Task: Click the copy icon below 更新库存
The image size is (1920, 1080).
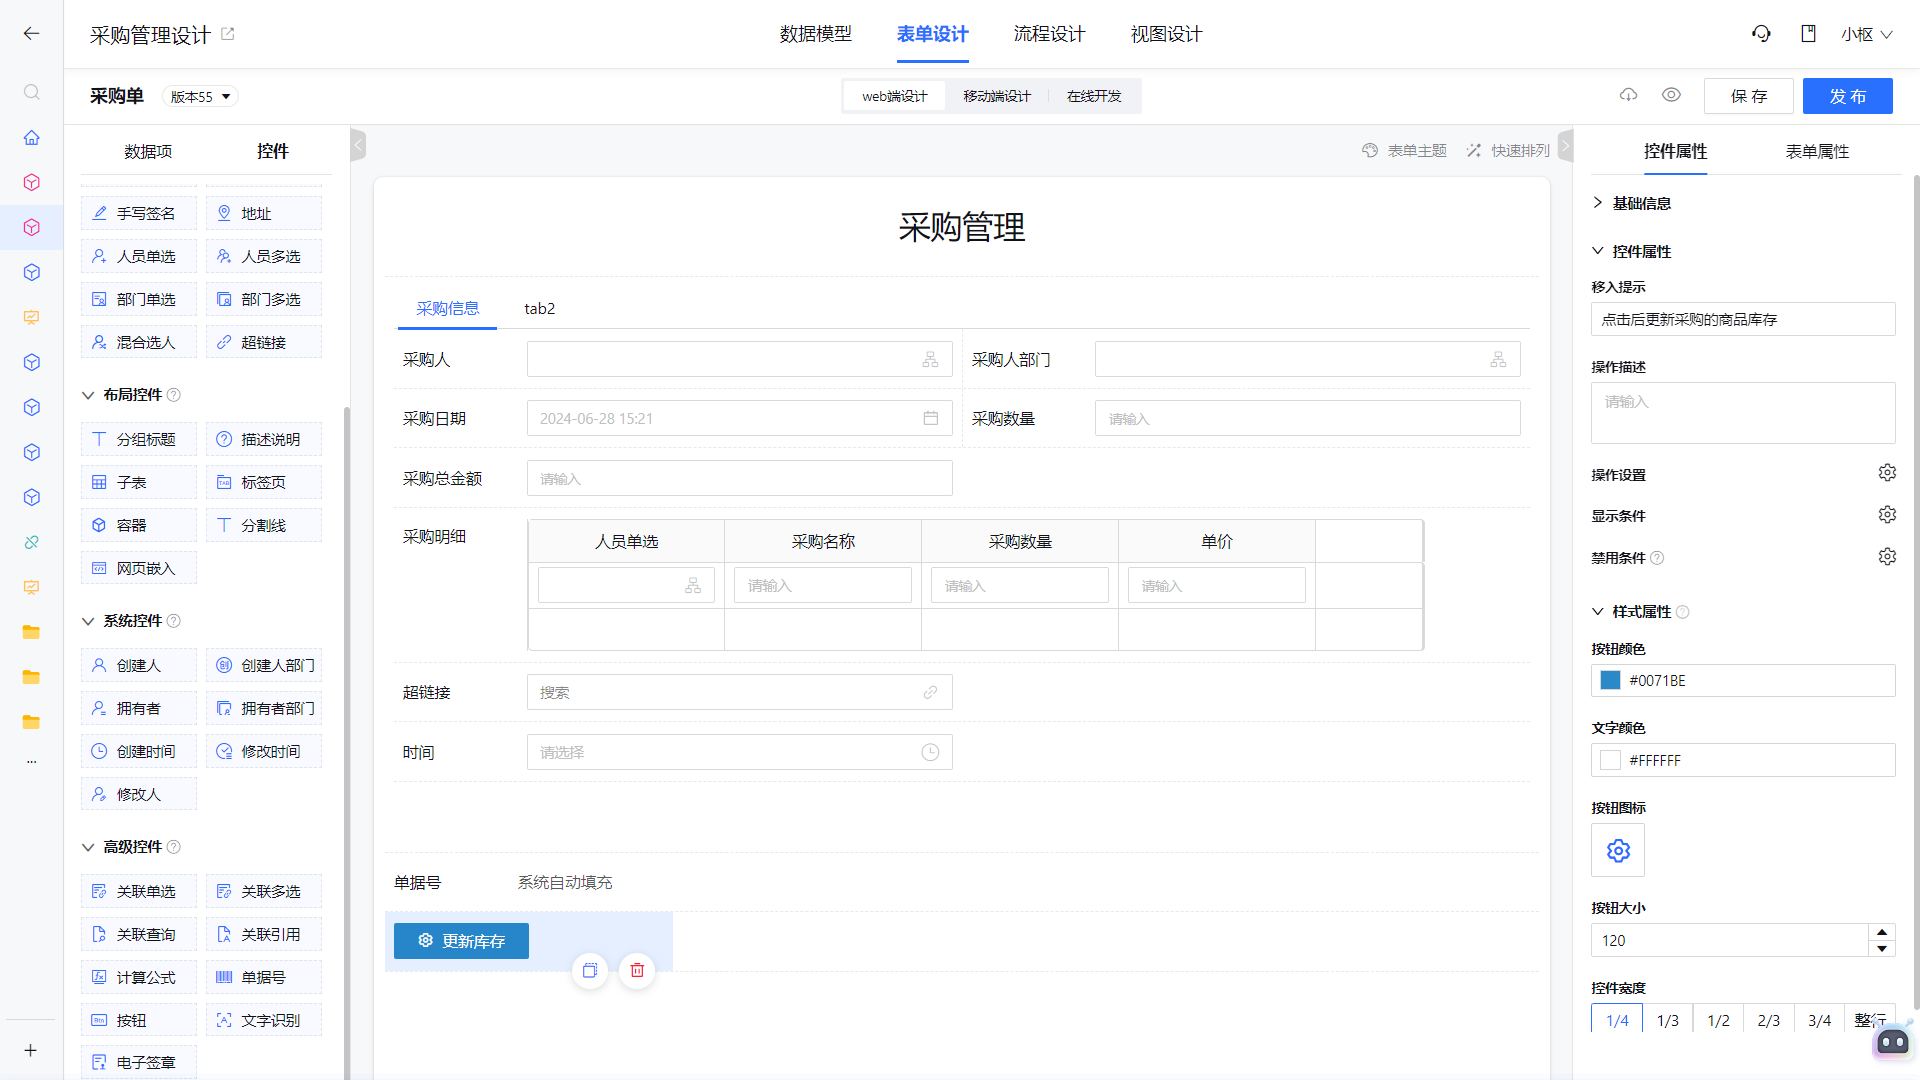Action: (x=590, y=970)
